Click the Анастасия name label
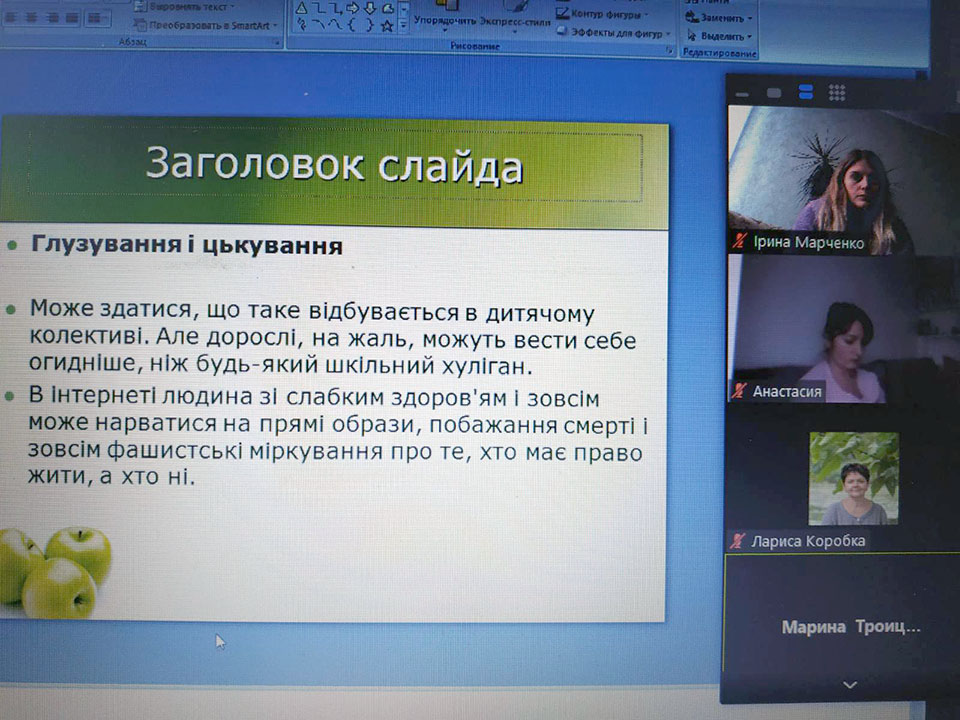Viewport: 960px width, 720px height. (x=787, y=391)
